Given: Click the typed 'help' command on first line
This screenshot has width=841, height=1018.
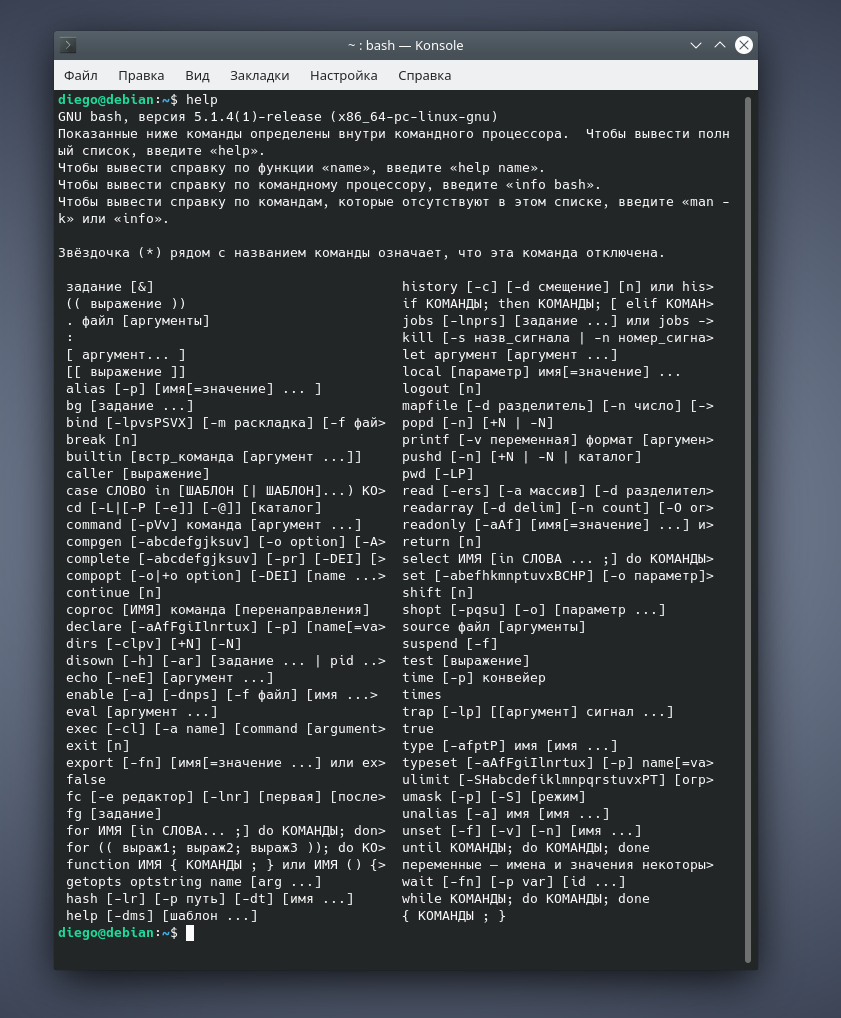Looking at the screenshot, I should 201,100.
